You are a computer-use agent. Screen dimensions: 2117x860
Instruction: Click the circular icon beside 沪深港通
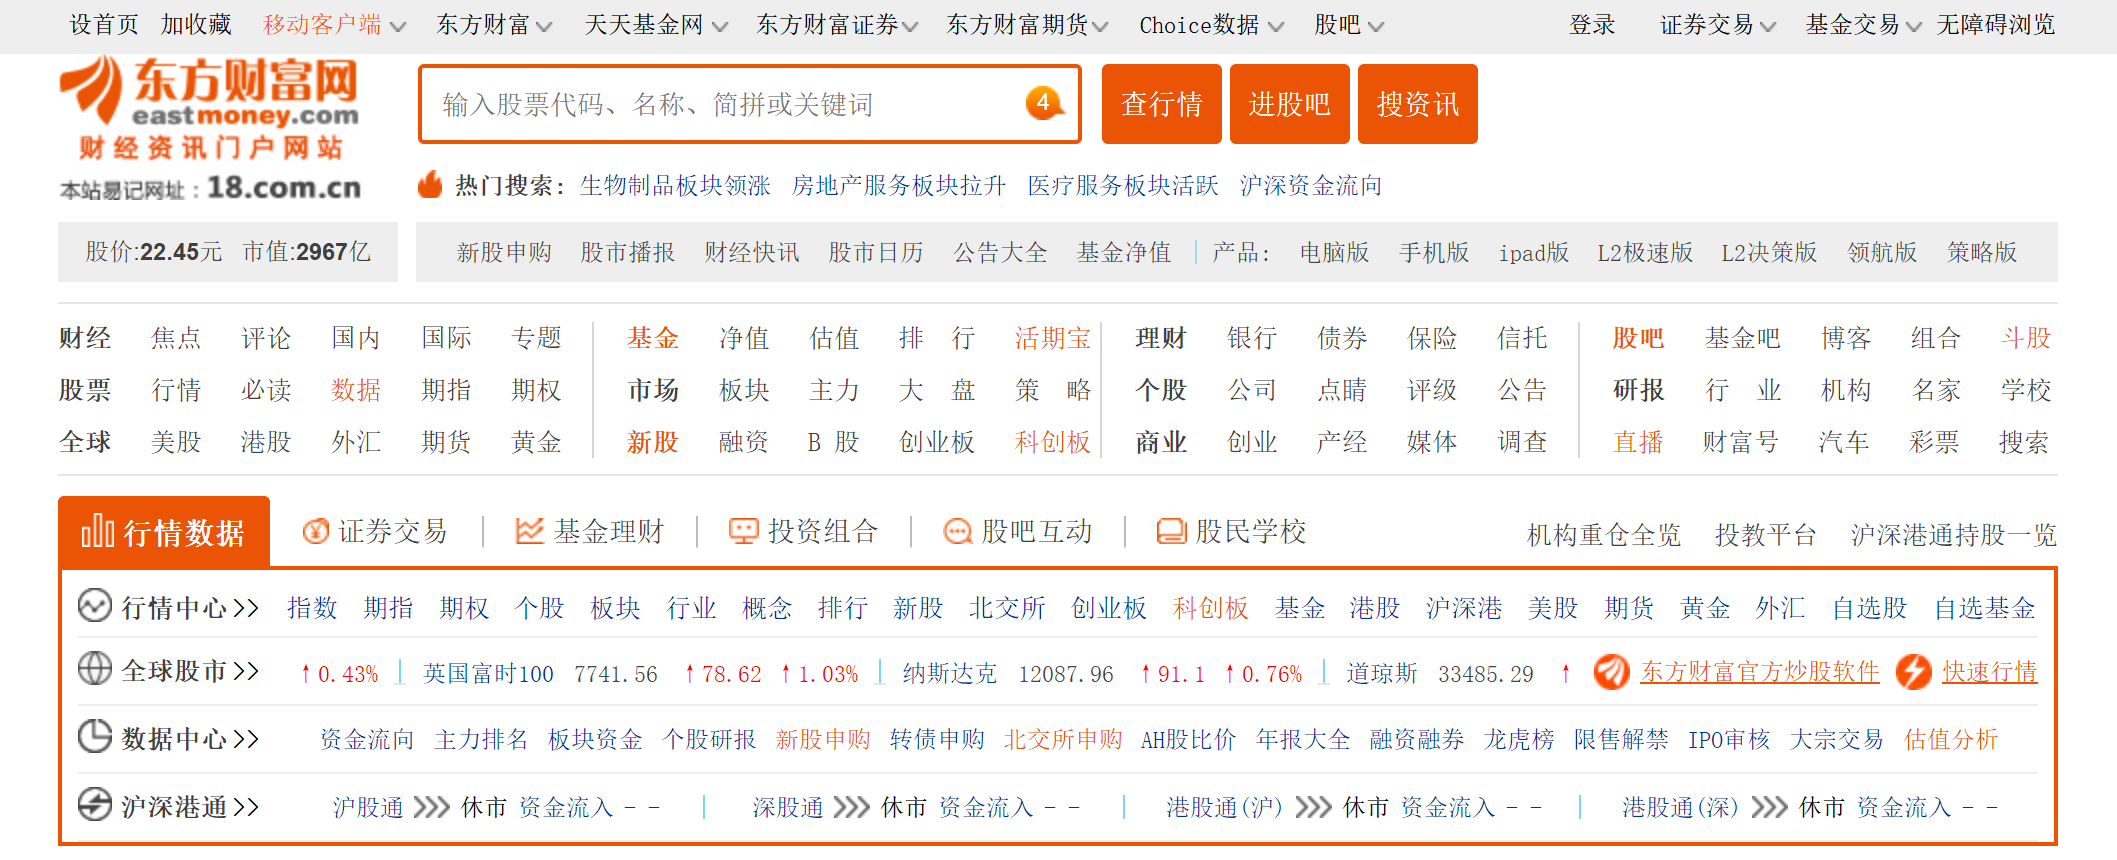tap(95, 804)
